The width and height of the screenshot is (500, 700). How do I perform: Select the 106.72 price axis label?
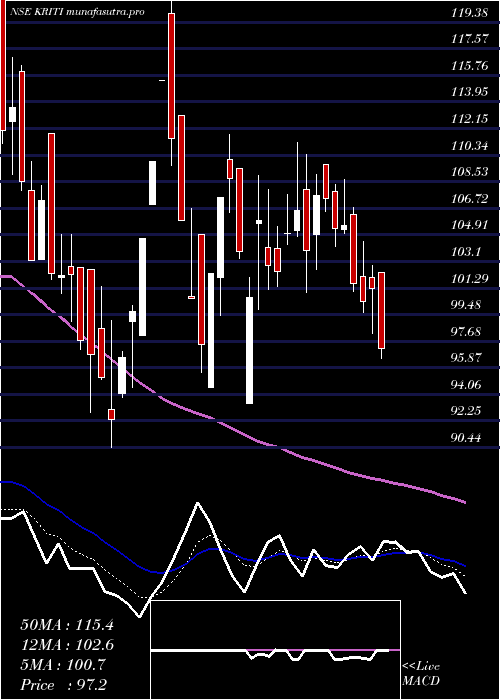[469, 199]
